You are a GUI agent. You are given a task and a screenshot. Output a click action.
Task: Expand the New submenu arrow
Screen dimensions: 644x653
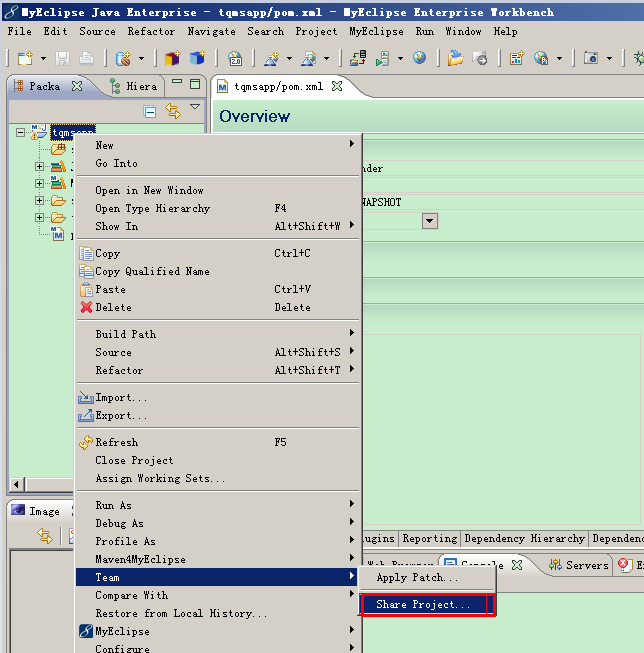click(352, 144)
